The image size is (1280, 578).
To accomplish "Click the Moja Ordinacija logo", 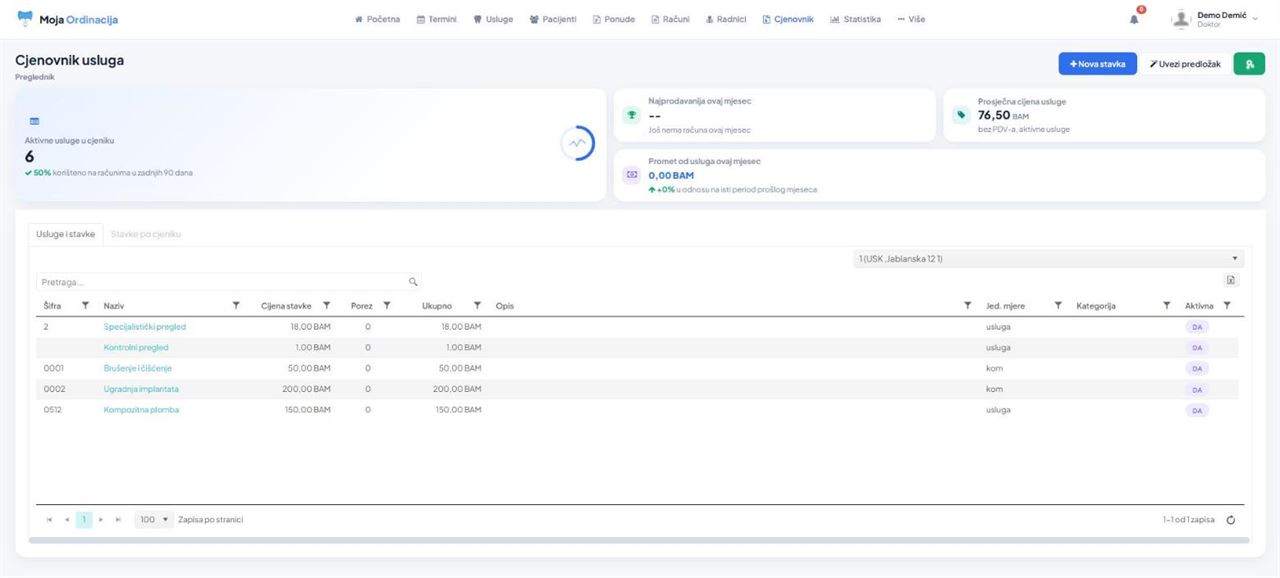I will pos(67,19).
